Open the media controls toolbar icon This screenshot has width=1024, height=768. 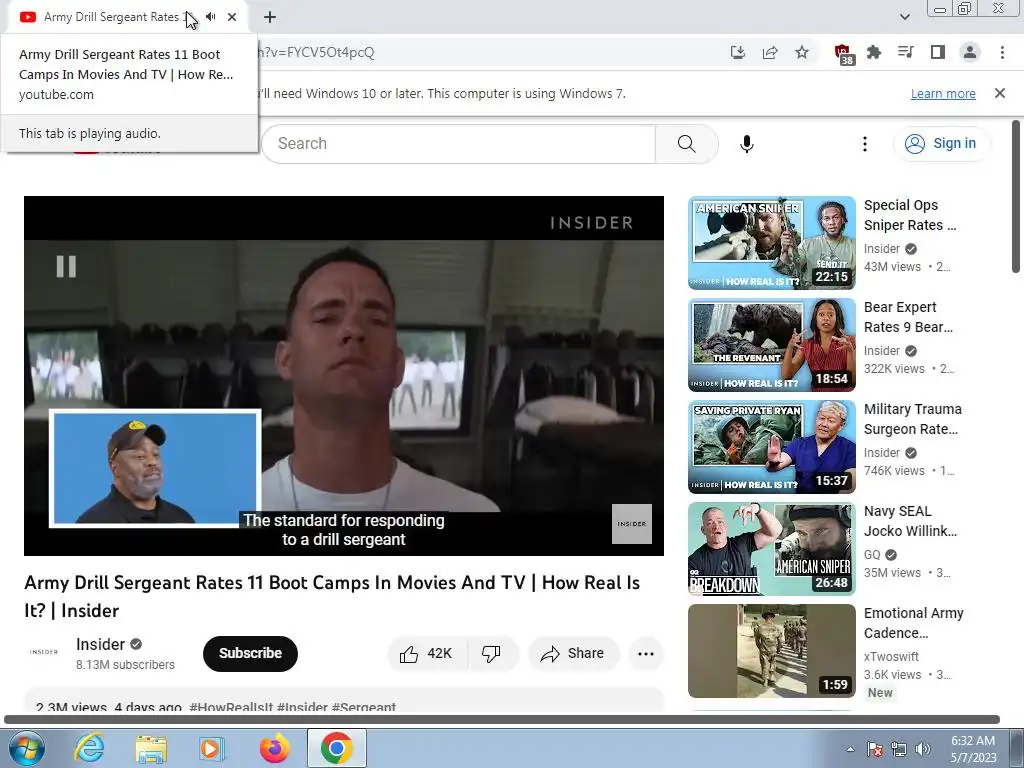905,52
